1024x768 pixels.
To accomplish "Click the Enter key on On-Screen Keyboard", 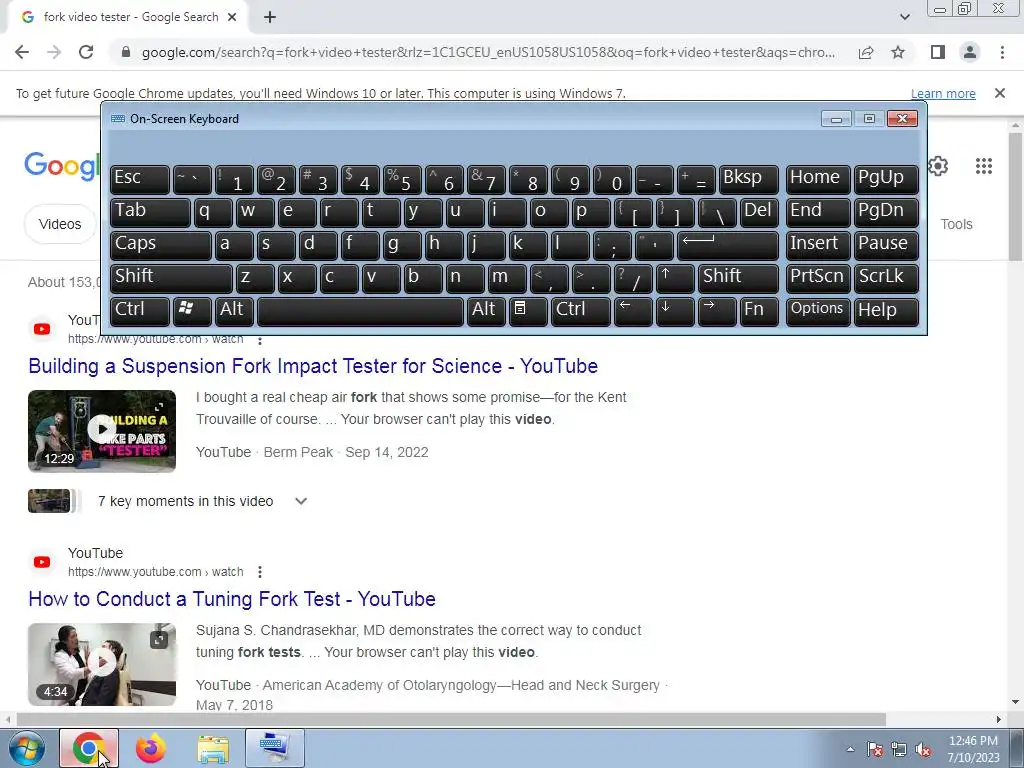I will [728, 245].
